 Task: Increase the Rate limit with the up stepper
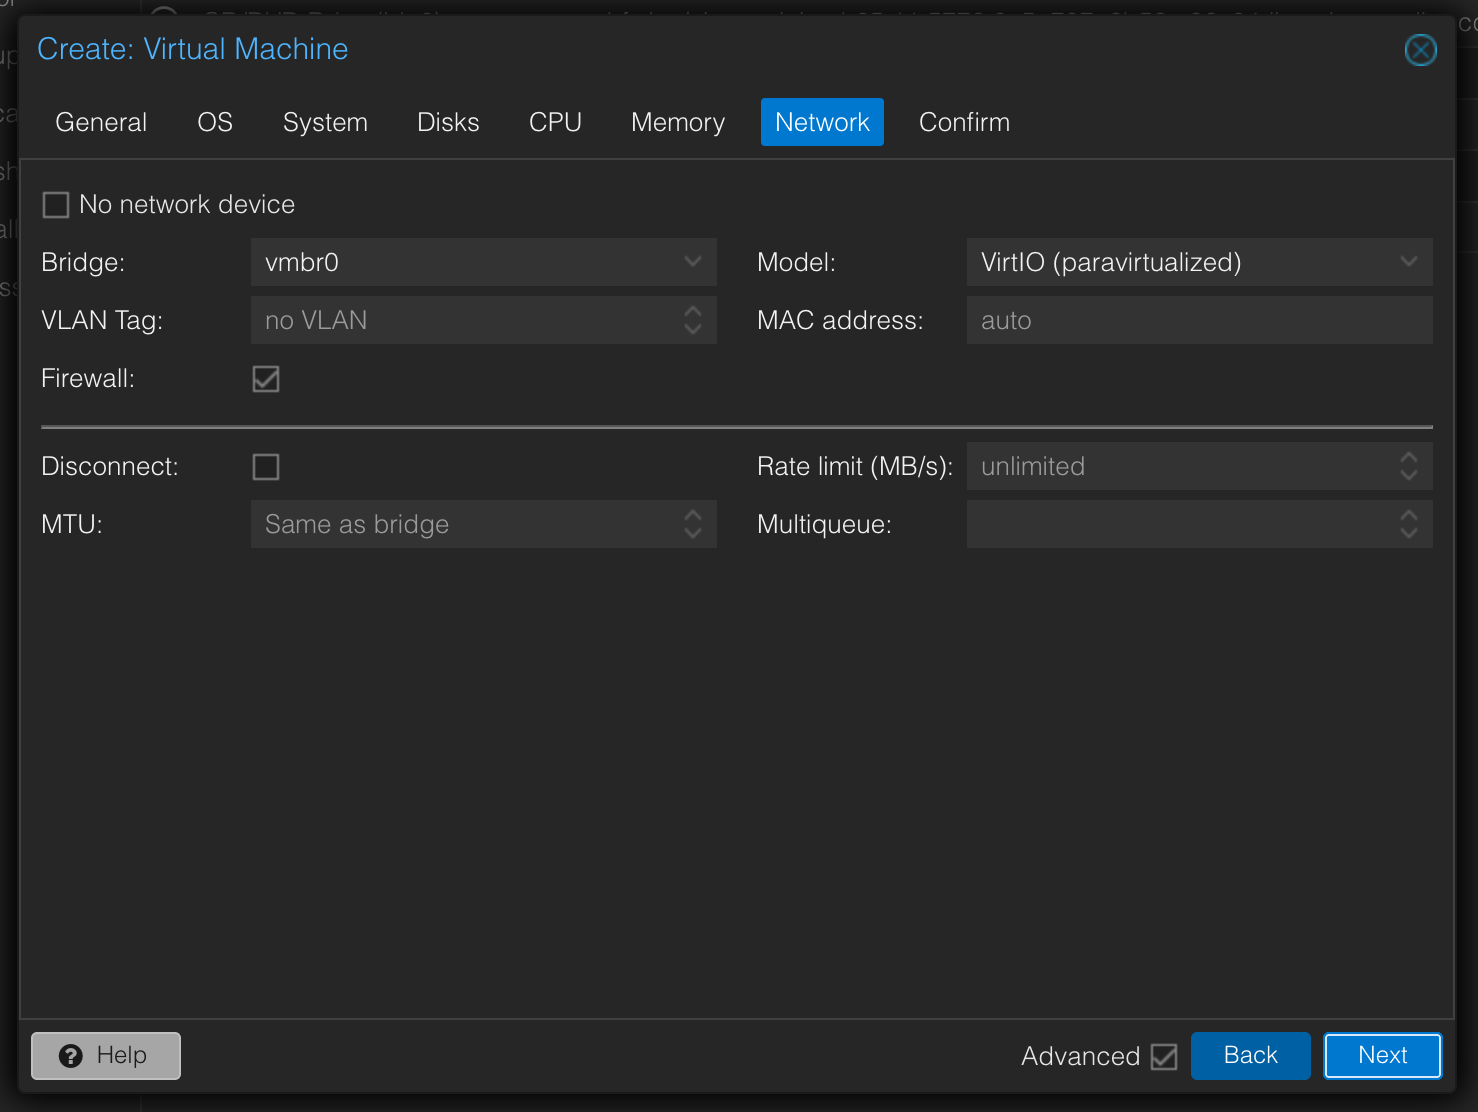[1409, 459]
